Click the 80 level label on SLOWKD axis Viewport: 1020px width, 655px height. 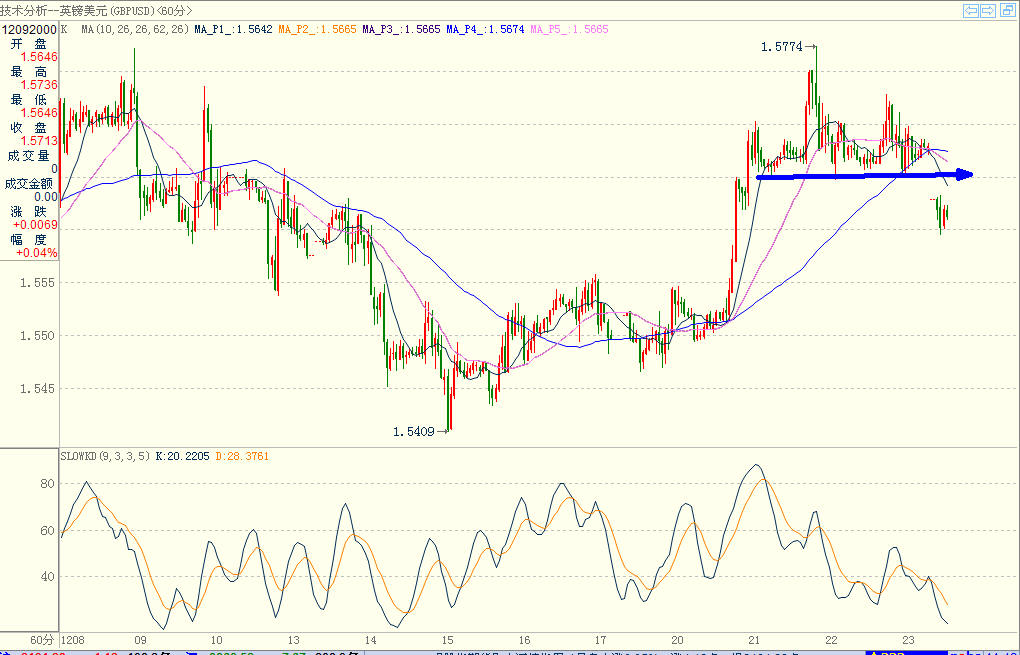47,484
